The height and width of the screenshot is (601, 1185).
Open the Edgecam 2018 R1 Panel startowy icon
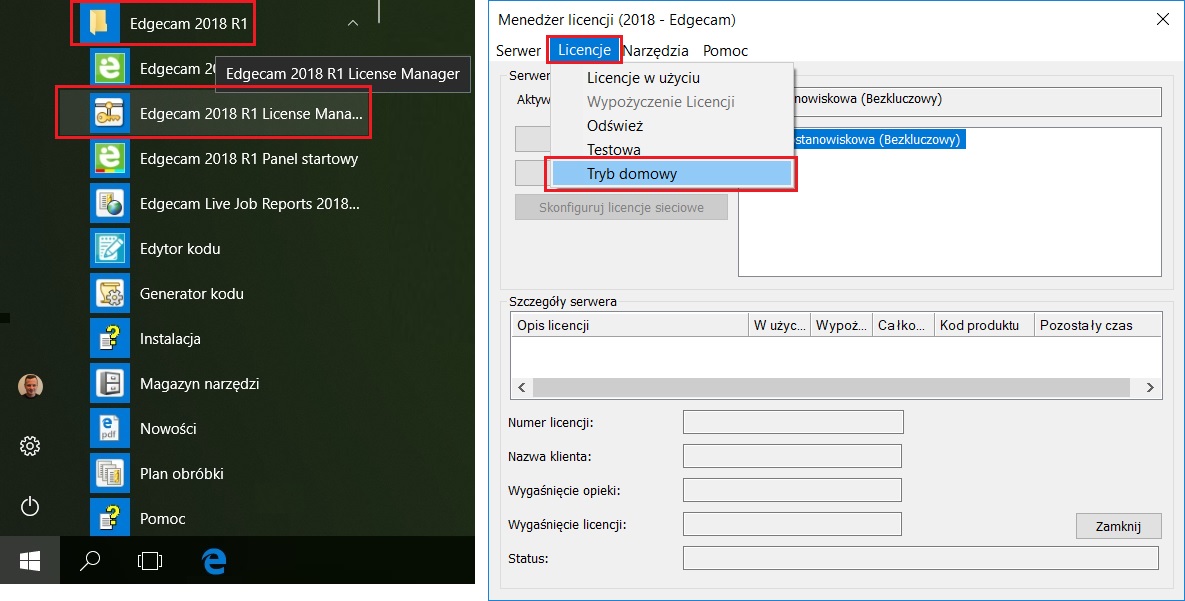click(x=110, y=159)
